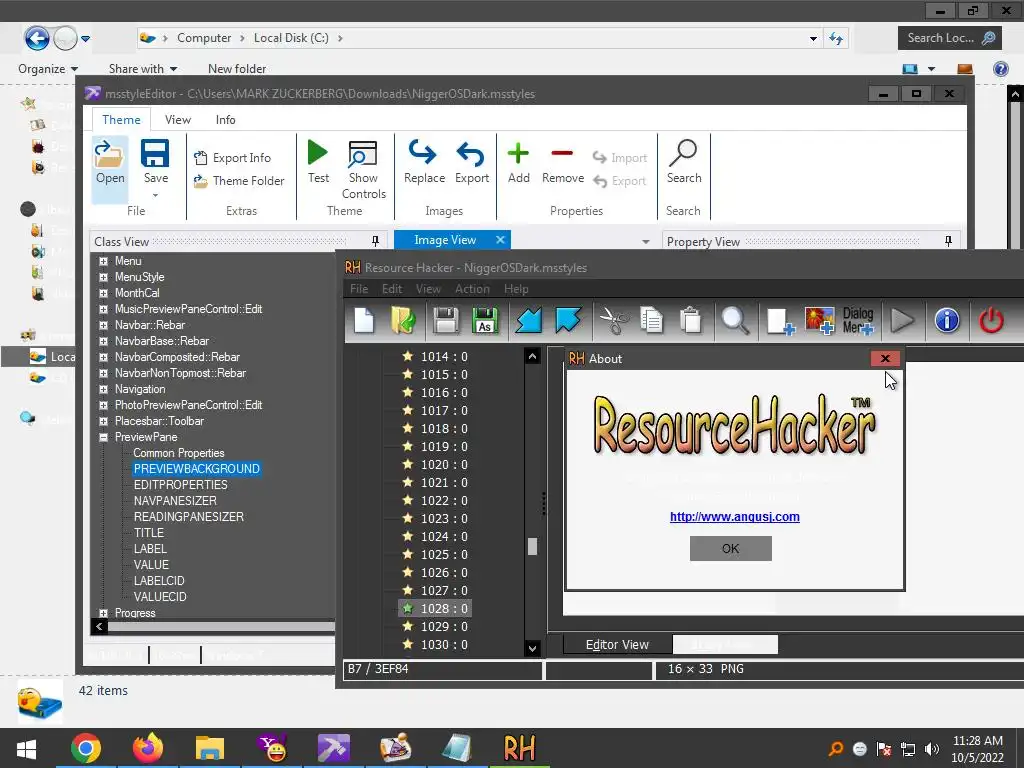1024x768 pixels.
Task: Click Show Controls in Theme group
Action: click(x=363, y=170)
